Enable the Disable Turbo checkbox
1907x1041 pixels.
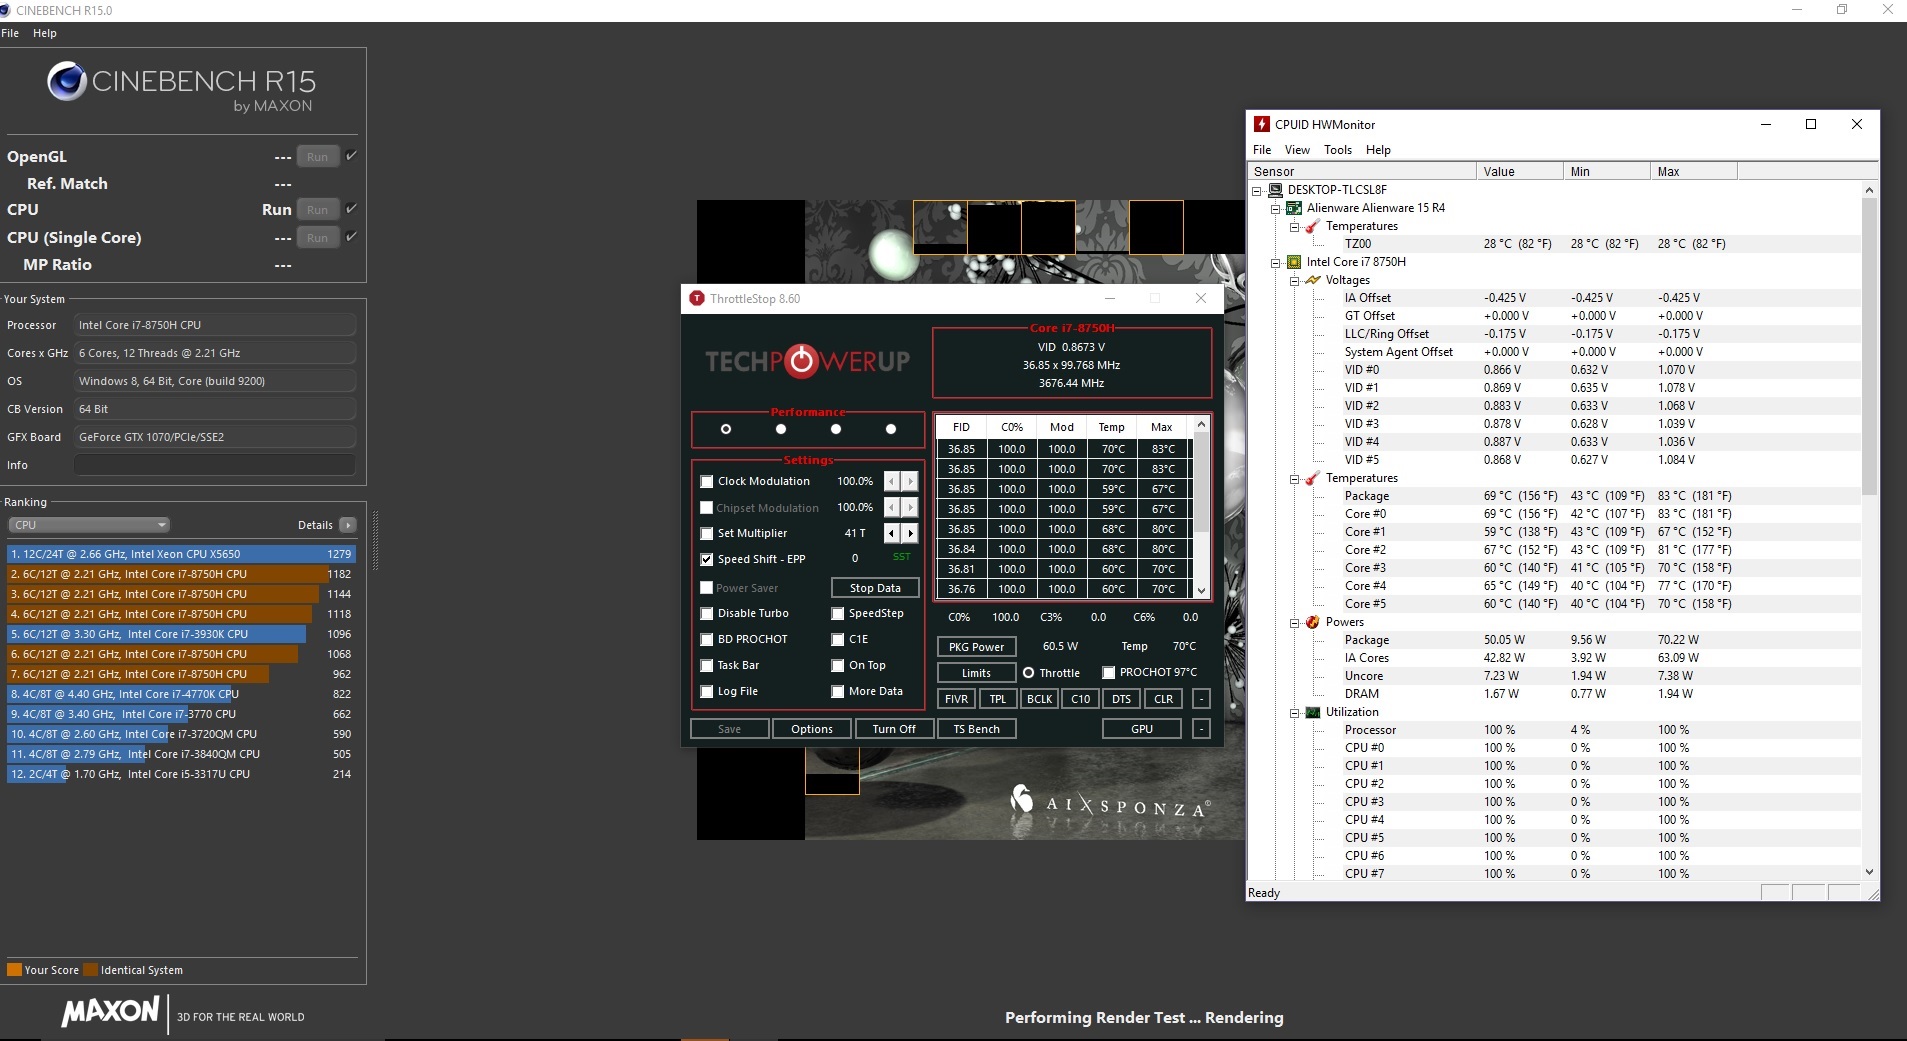pyautogui.click(x=707, y=613)
